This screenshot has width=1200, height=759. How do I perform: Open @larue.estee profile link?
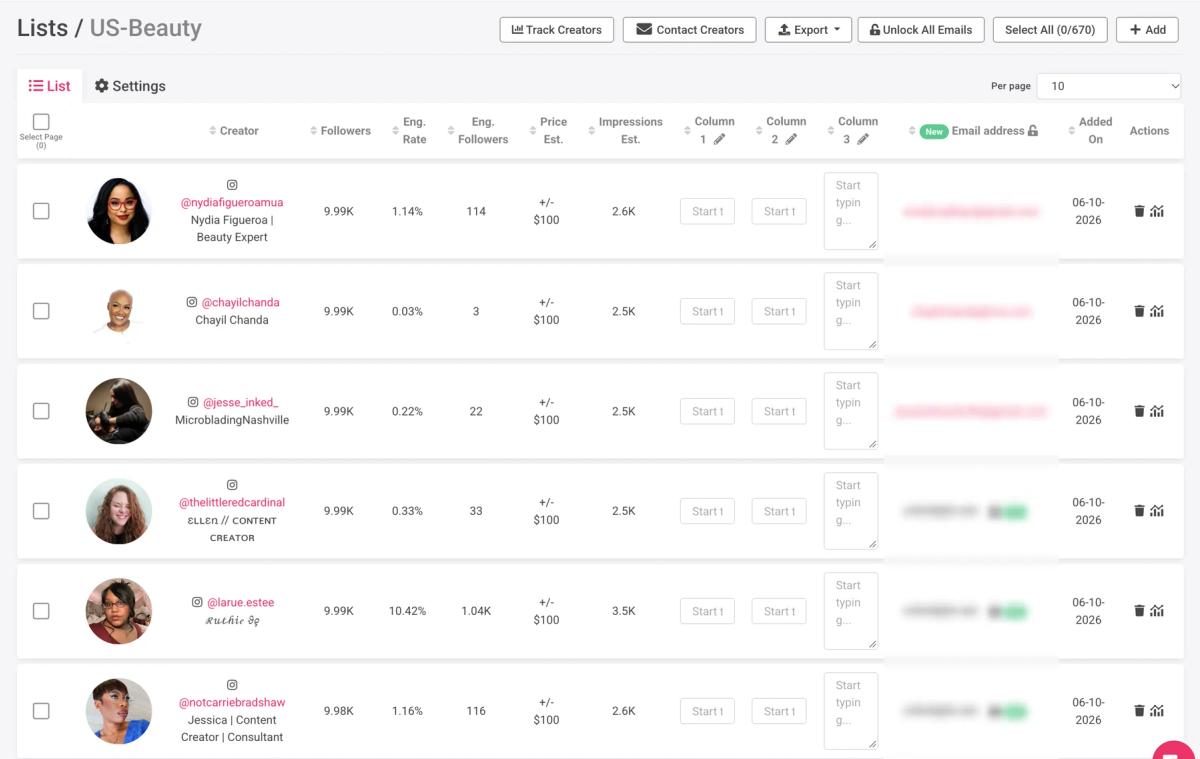[x=240, y=602]
